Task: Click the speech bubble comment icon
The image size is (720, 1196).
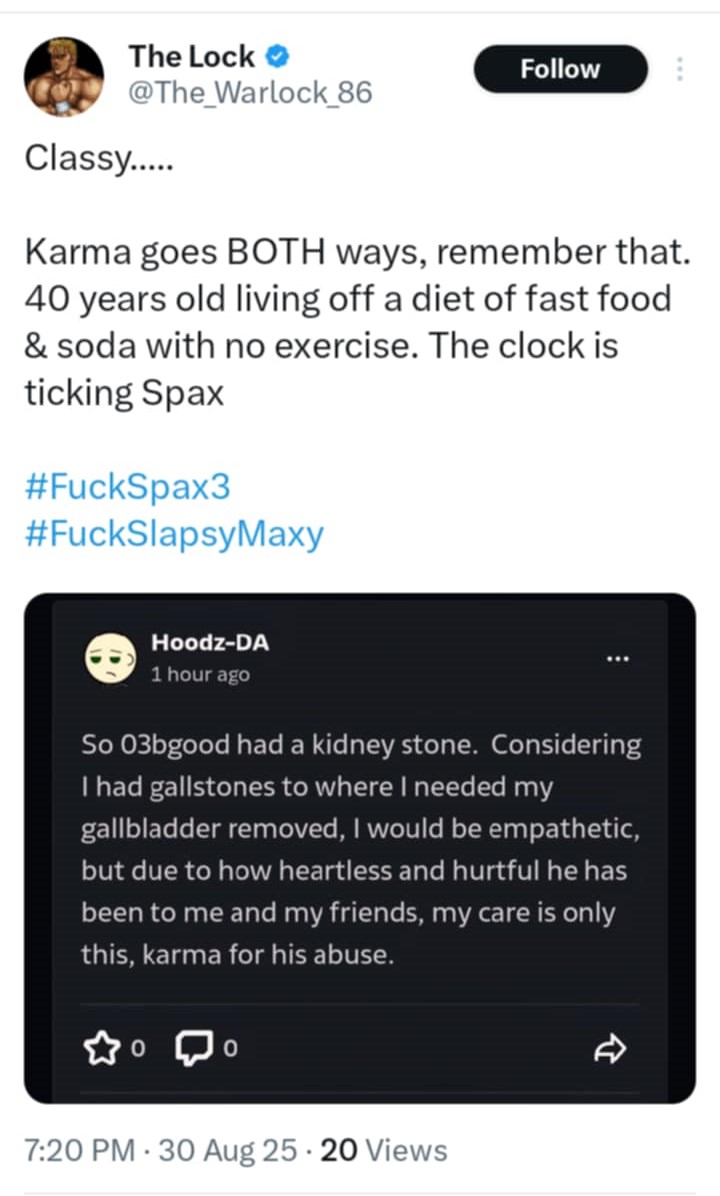Action: (189, 1048)
